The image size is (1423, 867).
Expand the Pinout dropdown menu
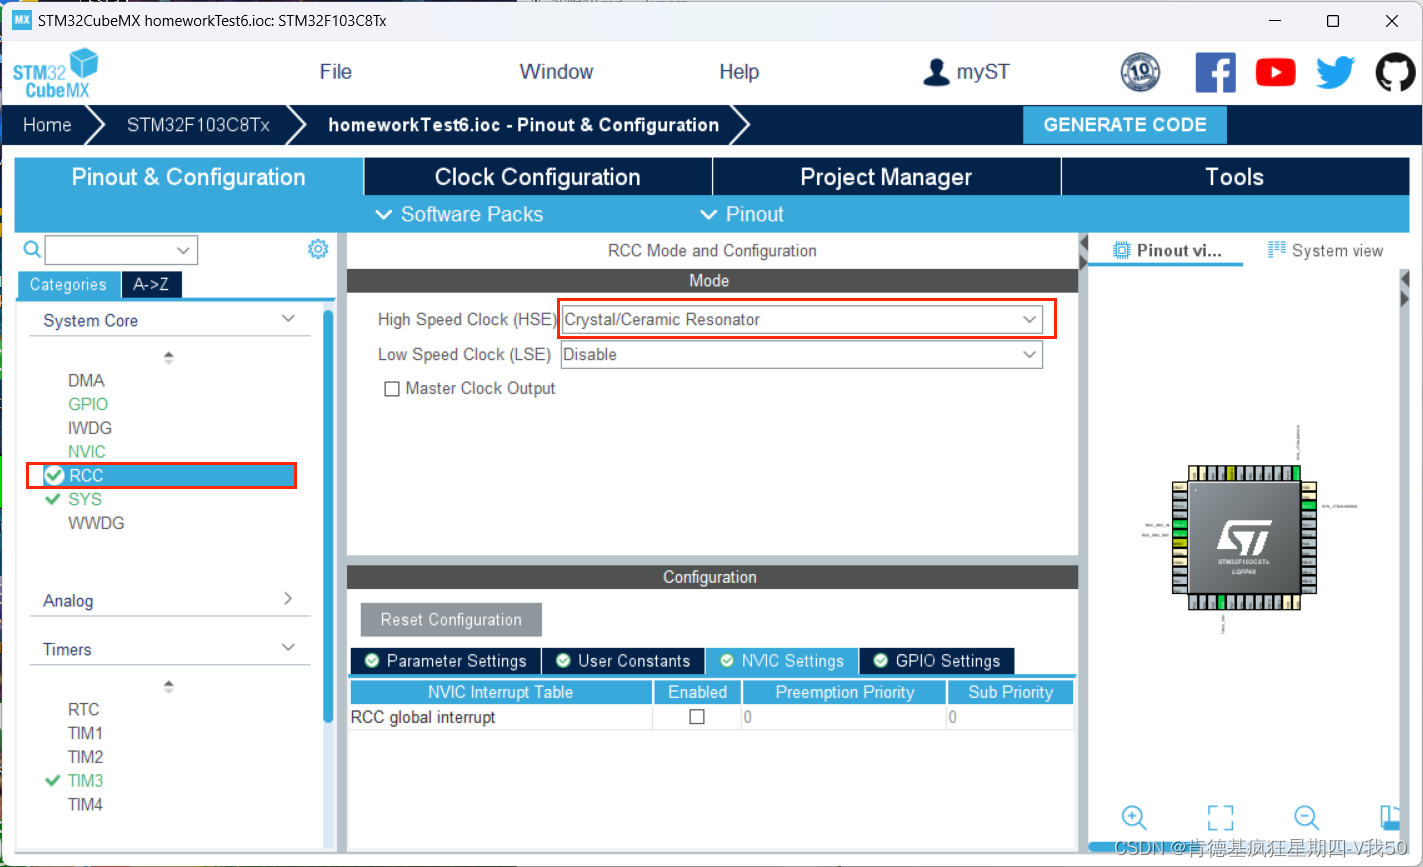tap(742, 214)
